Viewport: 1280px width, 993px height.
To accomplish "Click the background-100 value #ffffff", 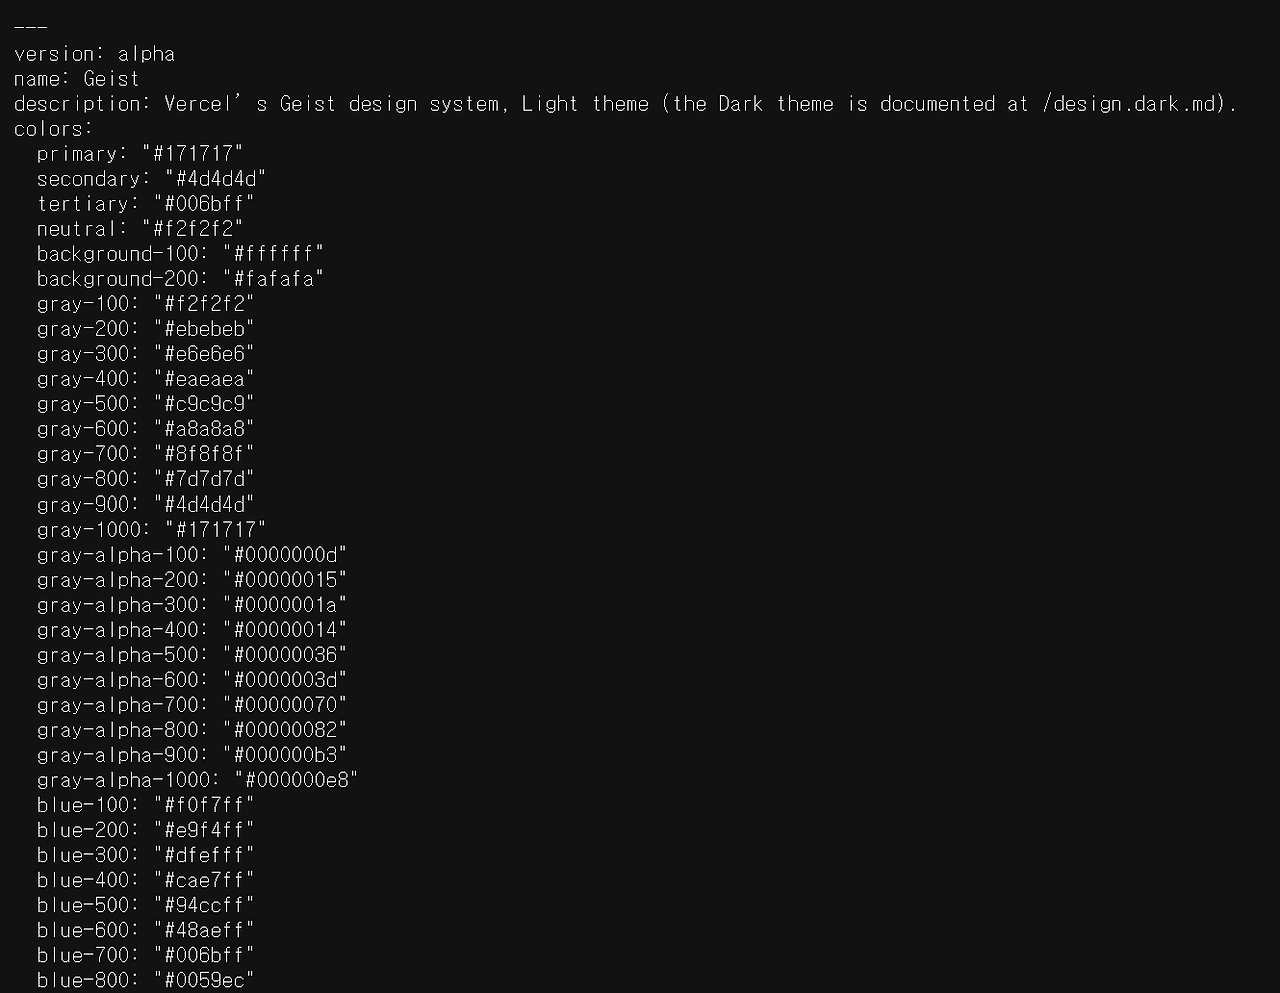I will pos(273,254).
